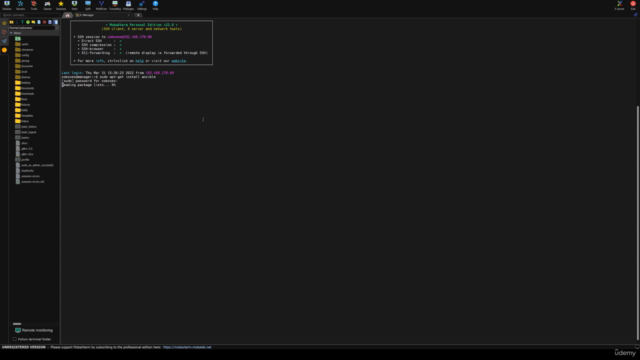
Task: Select the .config folder
Action: click(x=22, y=55)
